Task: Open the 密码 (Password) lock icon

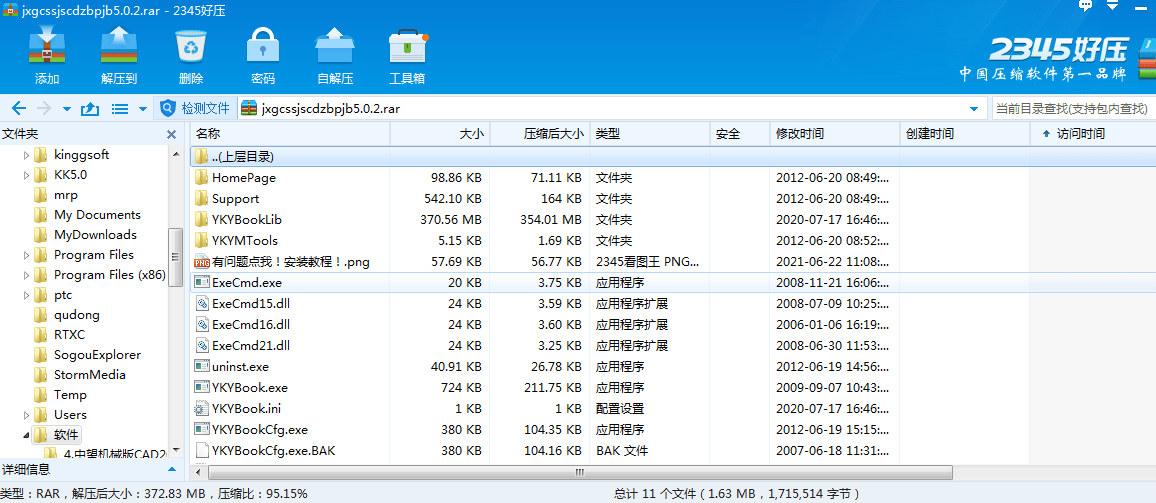Action: [263, 46]
